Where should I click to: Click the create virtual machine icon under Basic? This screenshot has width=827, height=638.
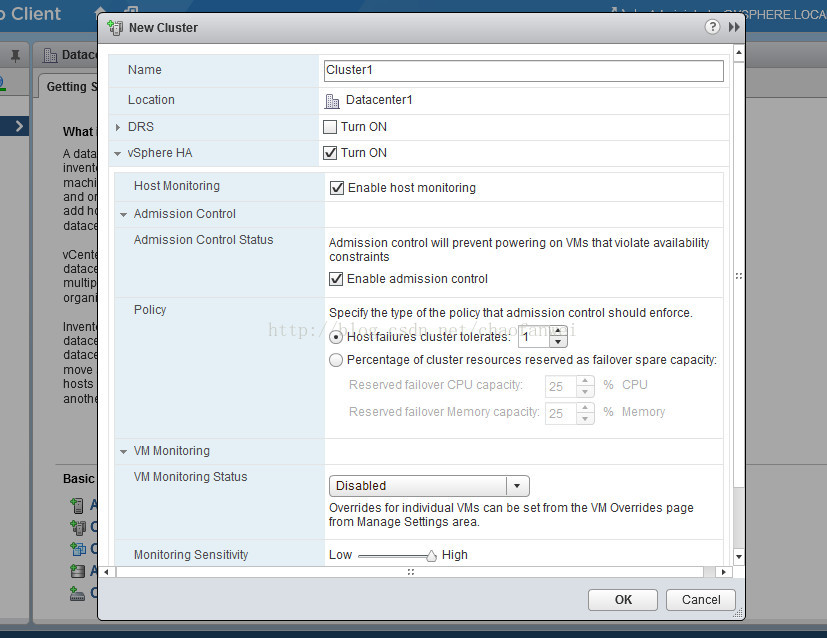78,548
